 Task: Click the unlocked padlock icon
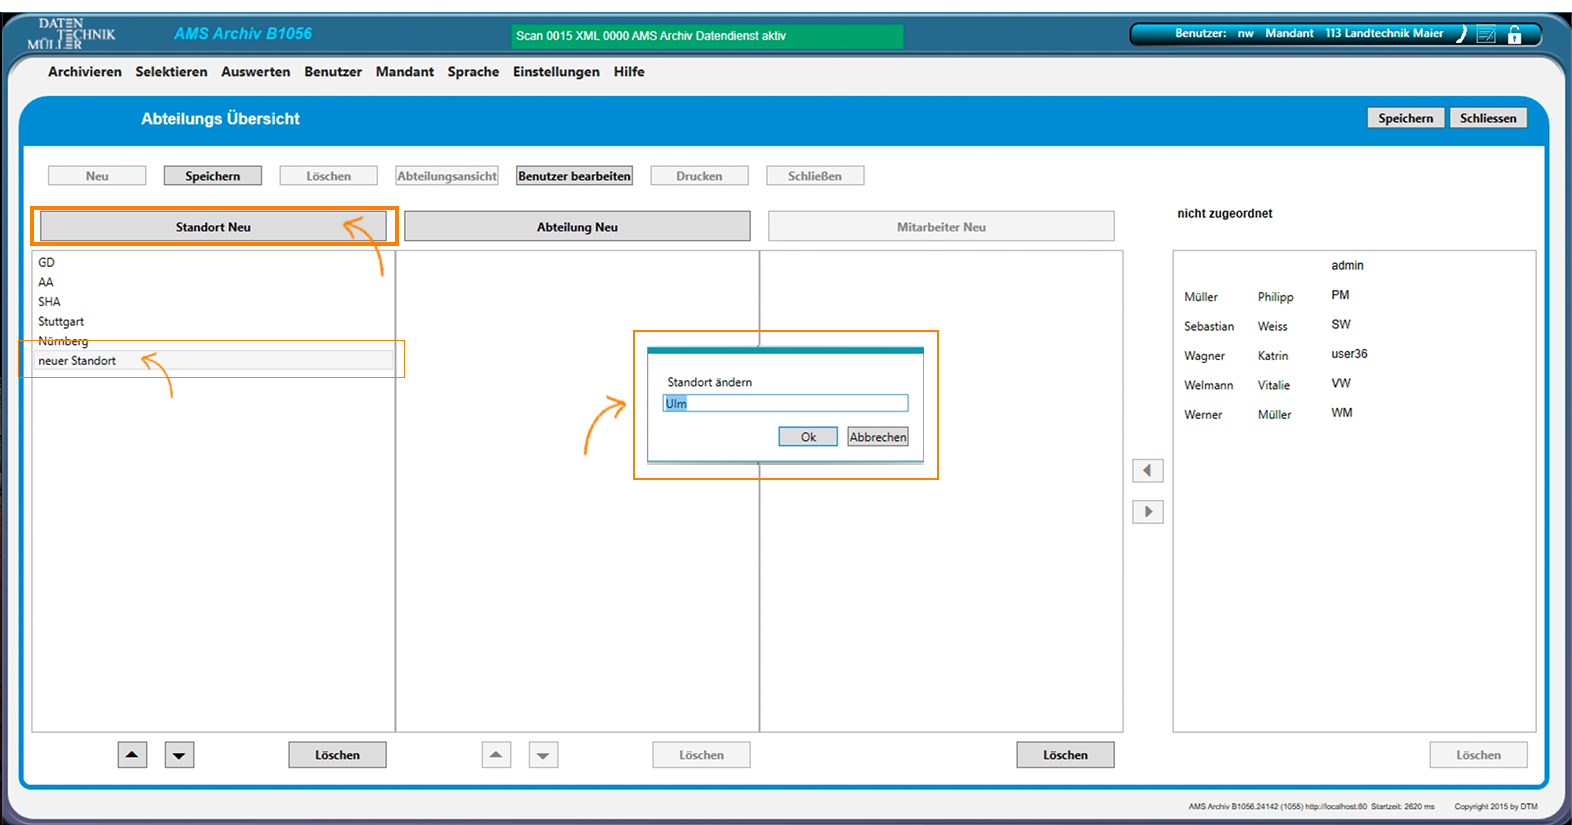pos(1515,35)
